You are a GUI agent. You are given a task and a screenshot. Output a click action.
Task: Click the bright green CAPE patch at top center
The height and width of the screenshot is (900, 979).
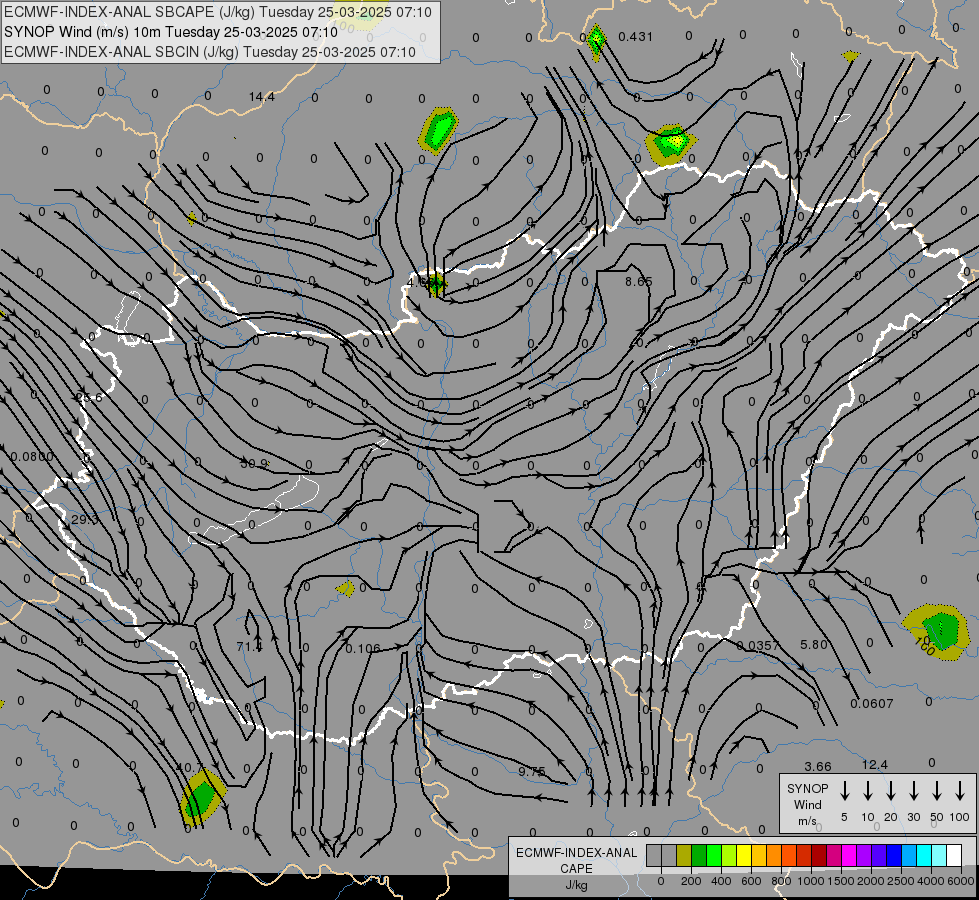coord(439,131)
